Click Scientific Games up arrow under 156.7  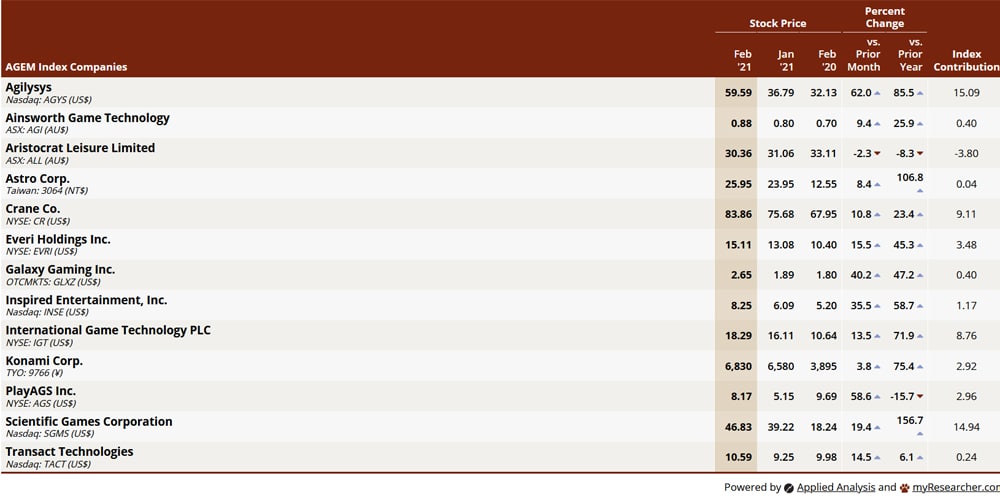(x=920, y=434)
